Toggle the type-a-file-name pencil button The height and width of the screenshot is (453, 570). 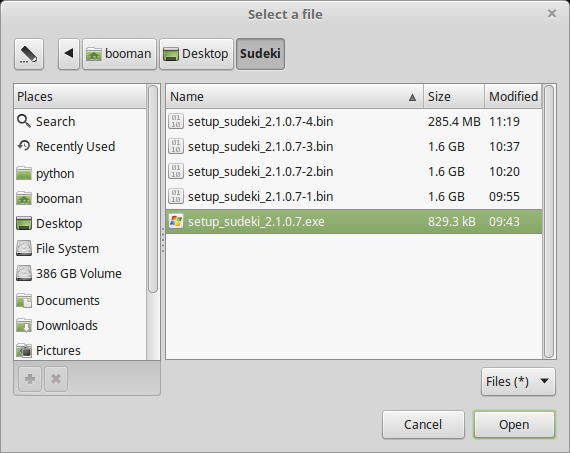click(29, 54)
